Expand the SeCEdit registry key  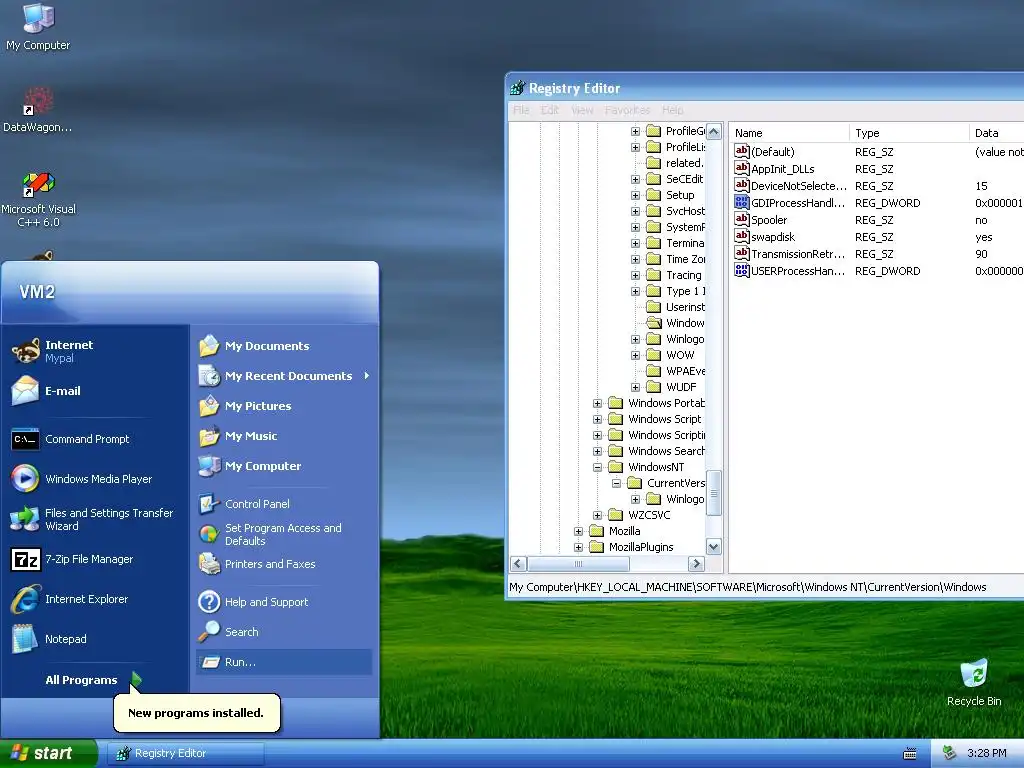click(635, 179)
